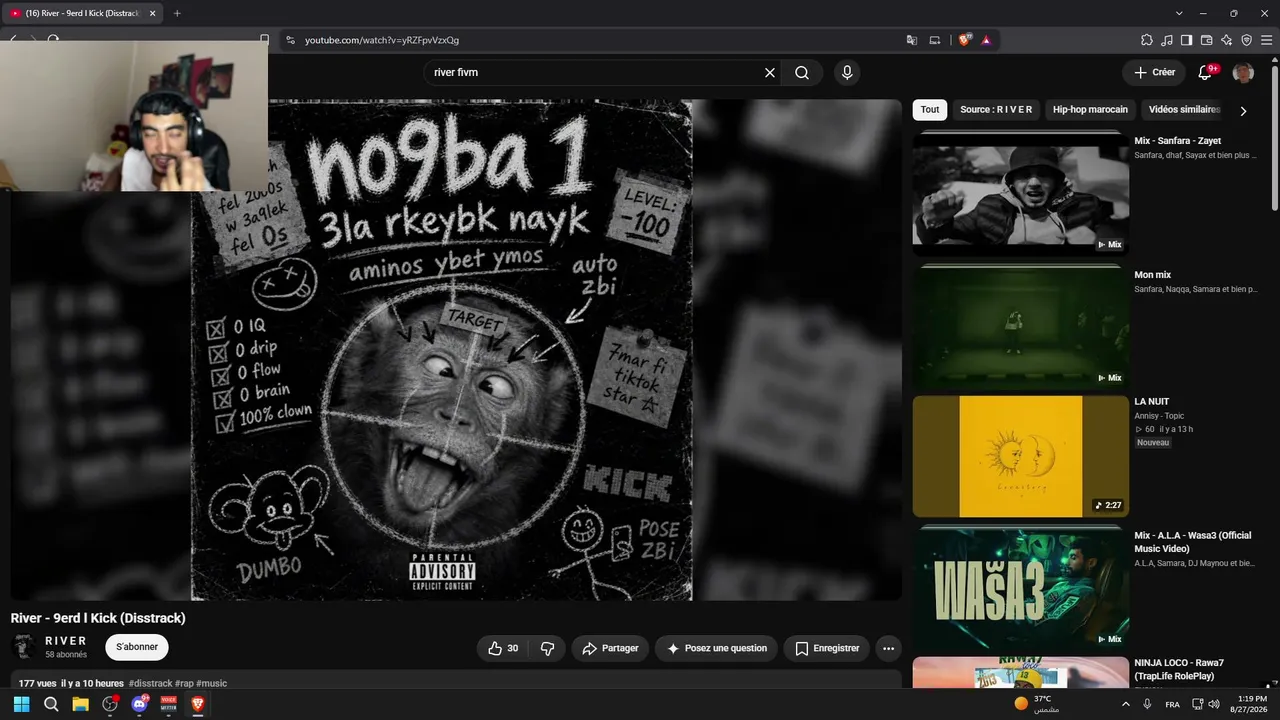Open more actions three-dot menu

(x=888, y=648)
